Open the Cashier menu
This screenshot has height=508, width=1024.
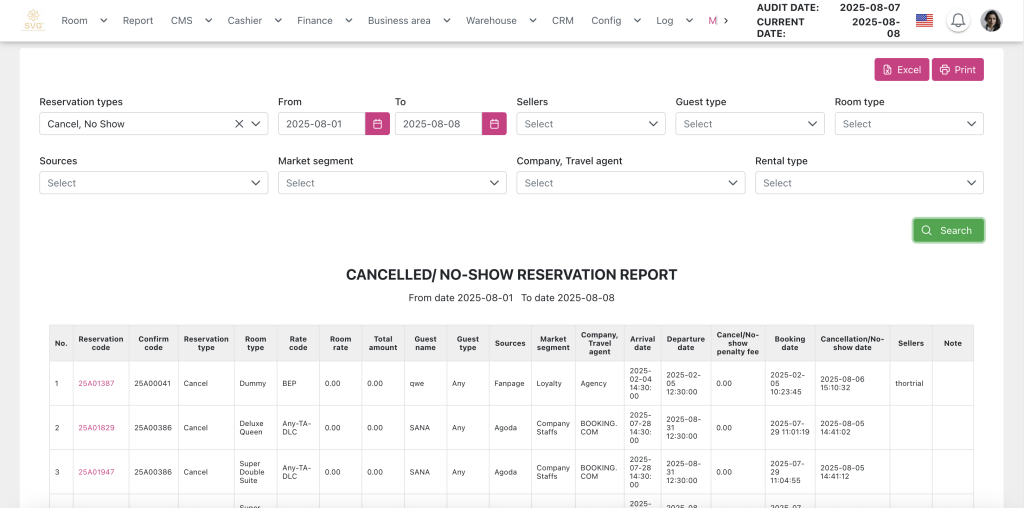pos(245,20)
